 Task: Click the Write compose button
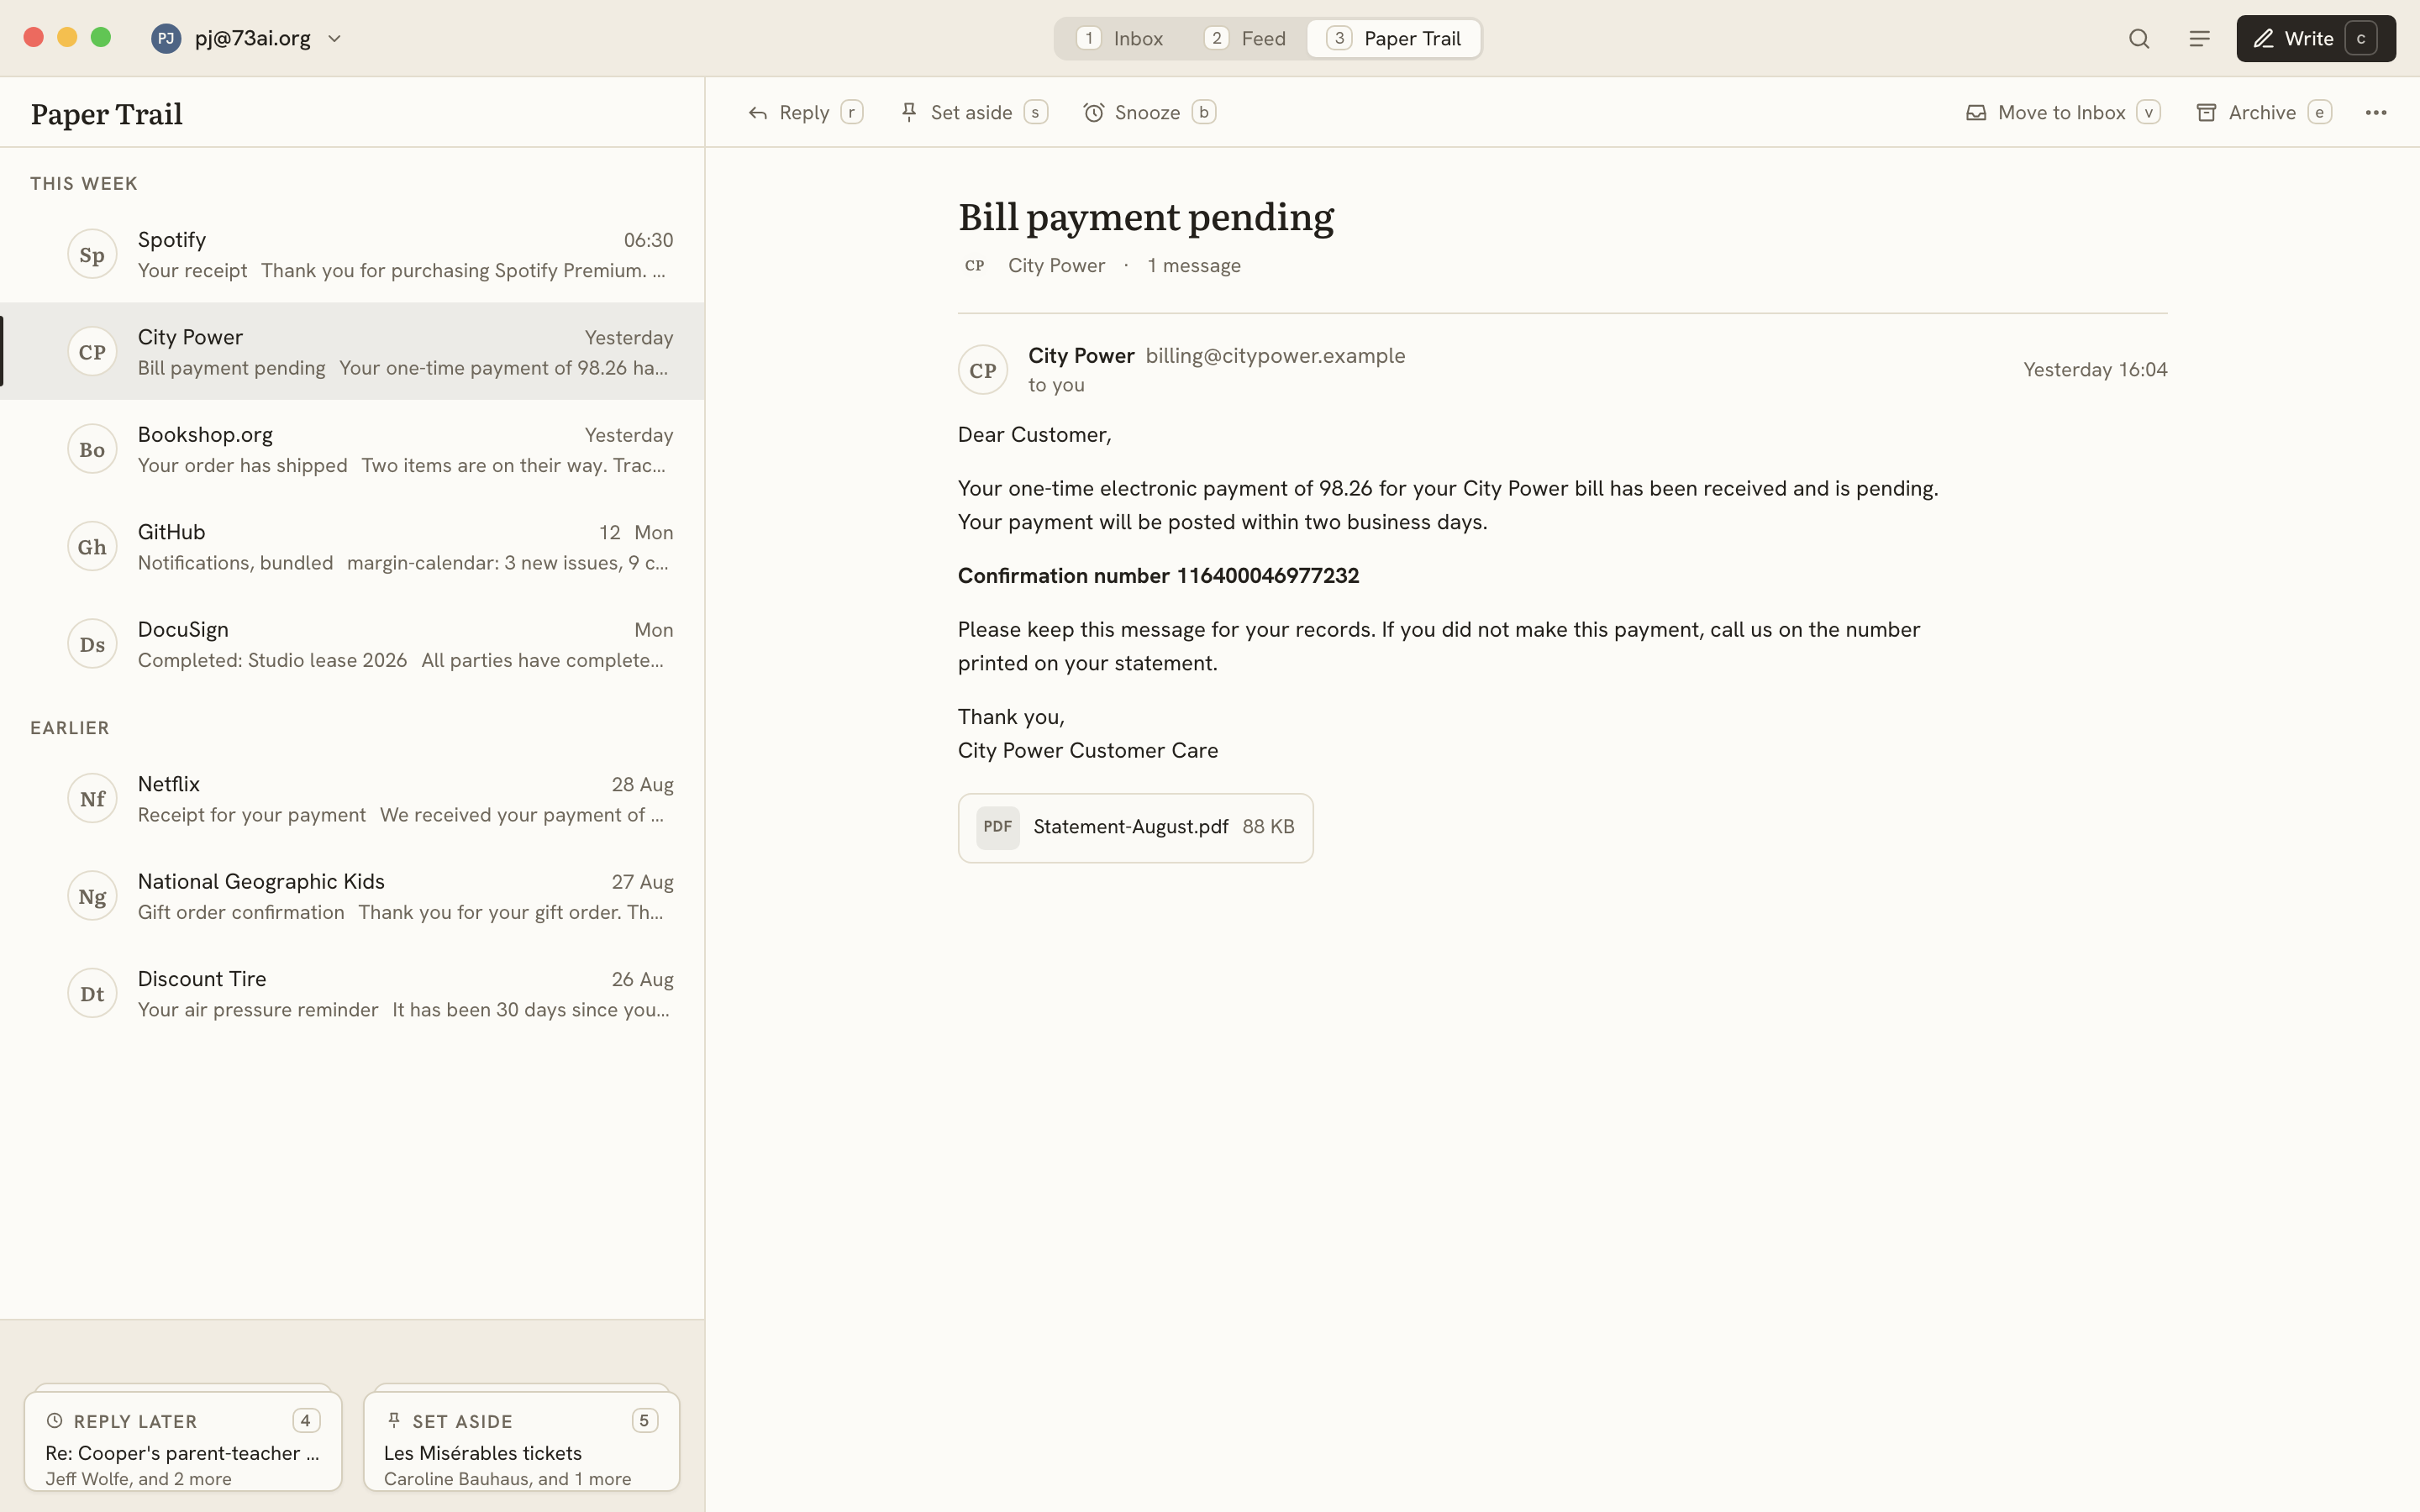(2316, 39)
